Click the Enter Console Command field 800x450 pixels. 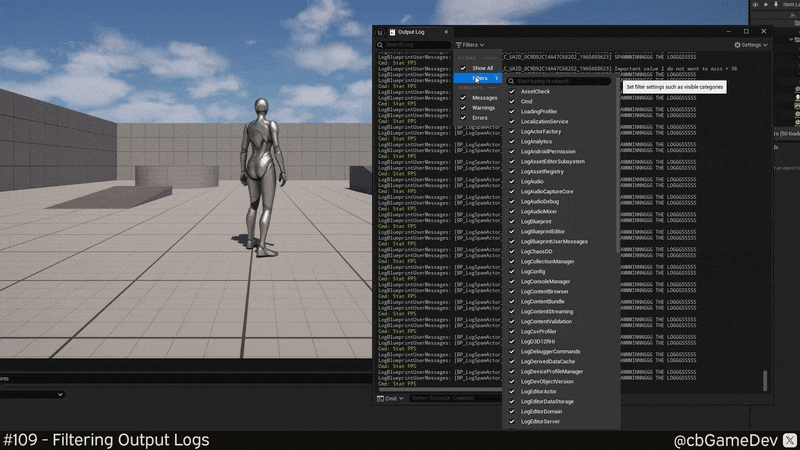pyautogui.click(x=455, y=398)
